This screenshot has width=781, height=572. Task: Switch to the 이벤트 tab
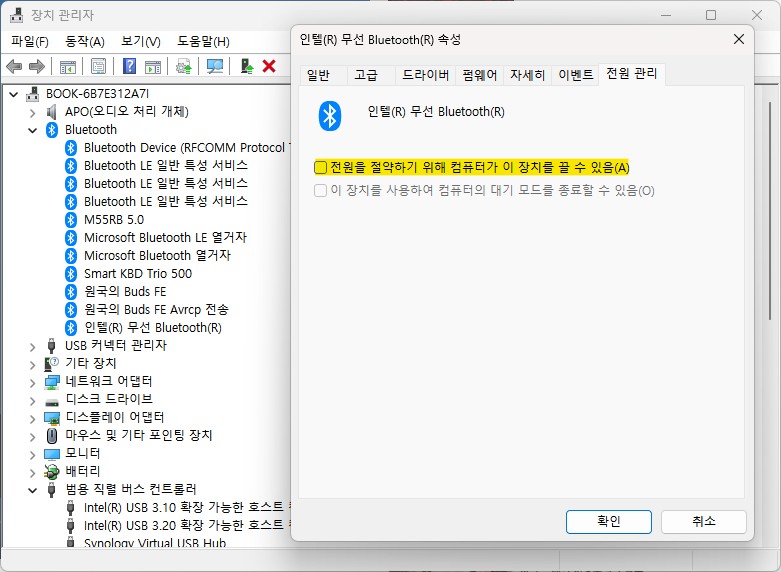coord(575,75)
